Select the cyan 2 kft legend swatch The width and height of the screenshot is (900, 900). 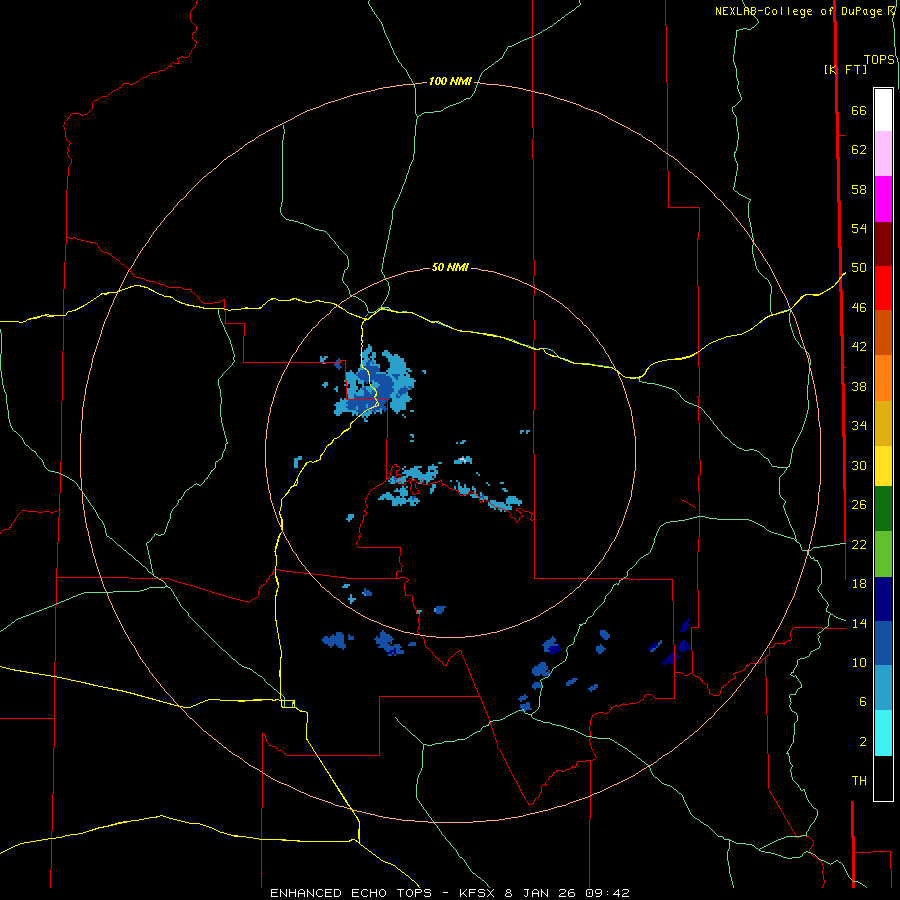(883, 733)
